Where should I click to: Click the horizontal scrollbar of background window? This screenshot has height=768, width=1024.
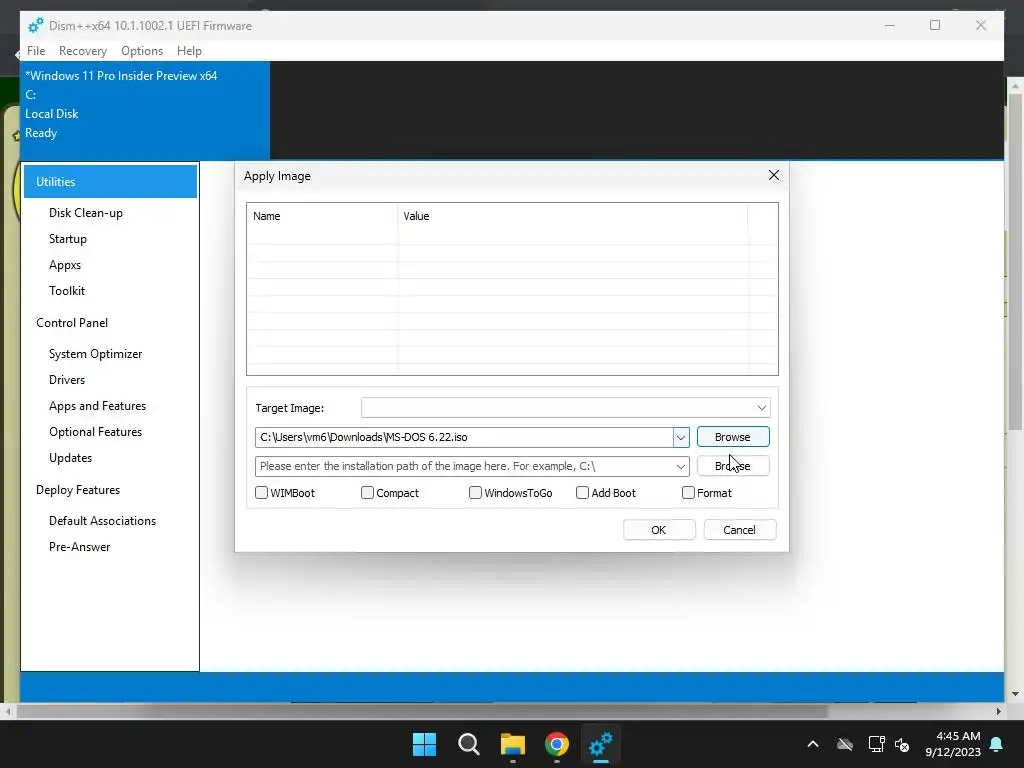[421, 711]
